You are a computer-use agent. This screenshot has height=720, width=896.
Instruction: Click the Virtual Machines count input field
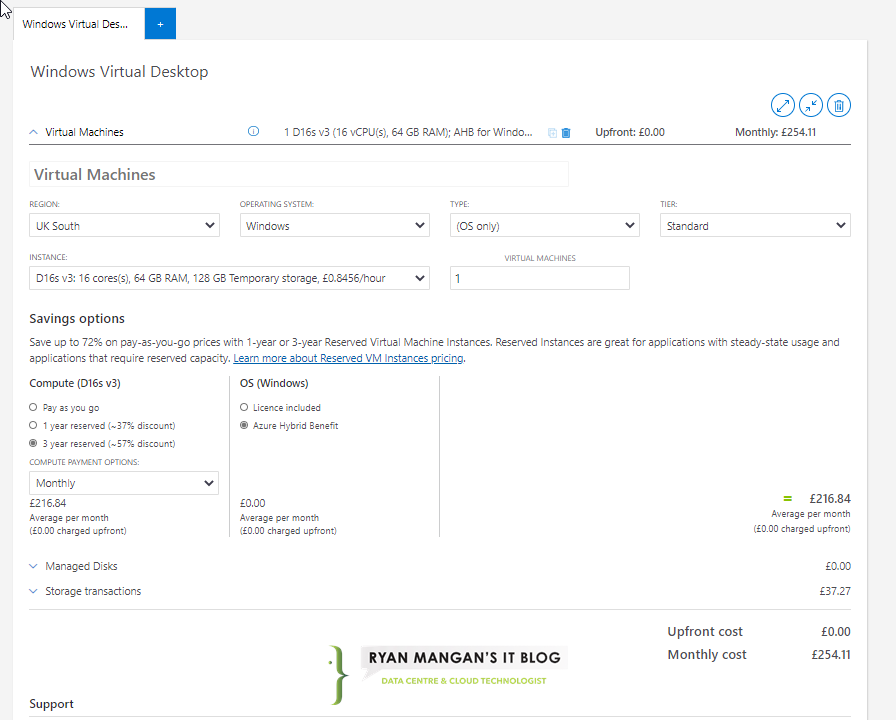(x=539, y=278)
